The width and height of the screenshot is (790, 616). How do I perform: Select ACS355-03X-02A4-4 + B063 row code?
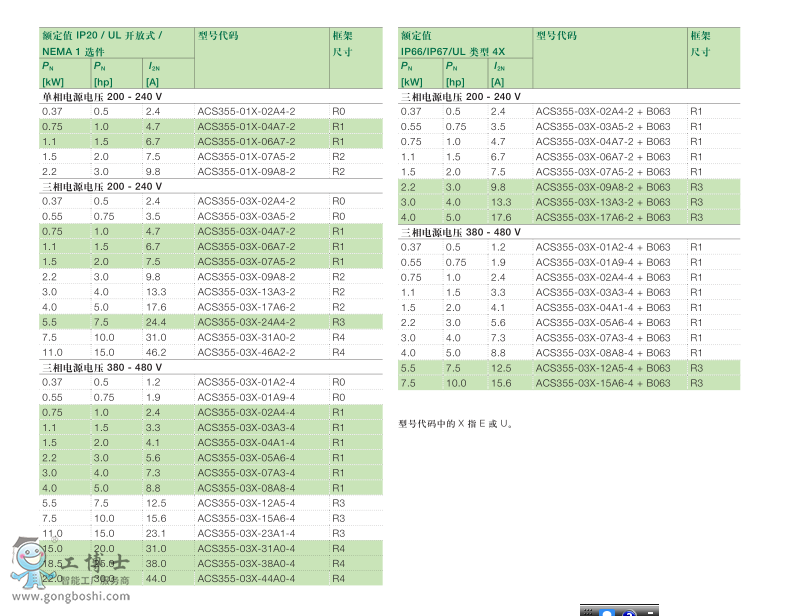point(603,278)
